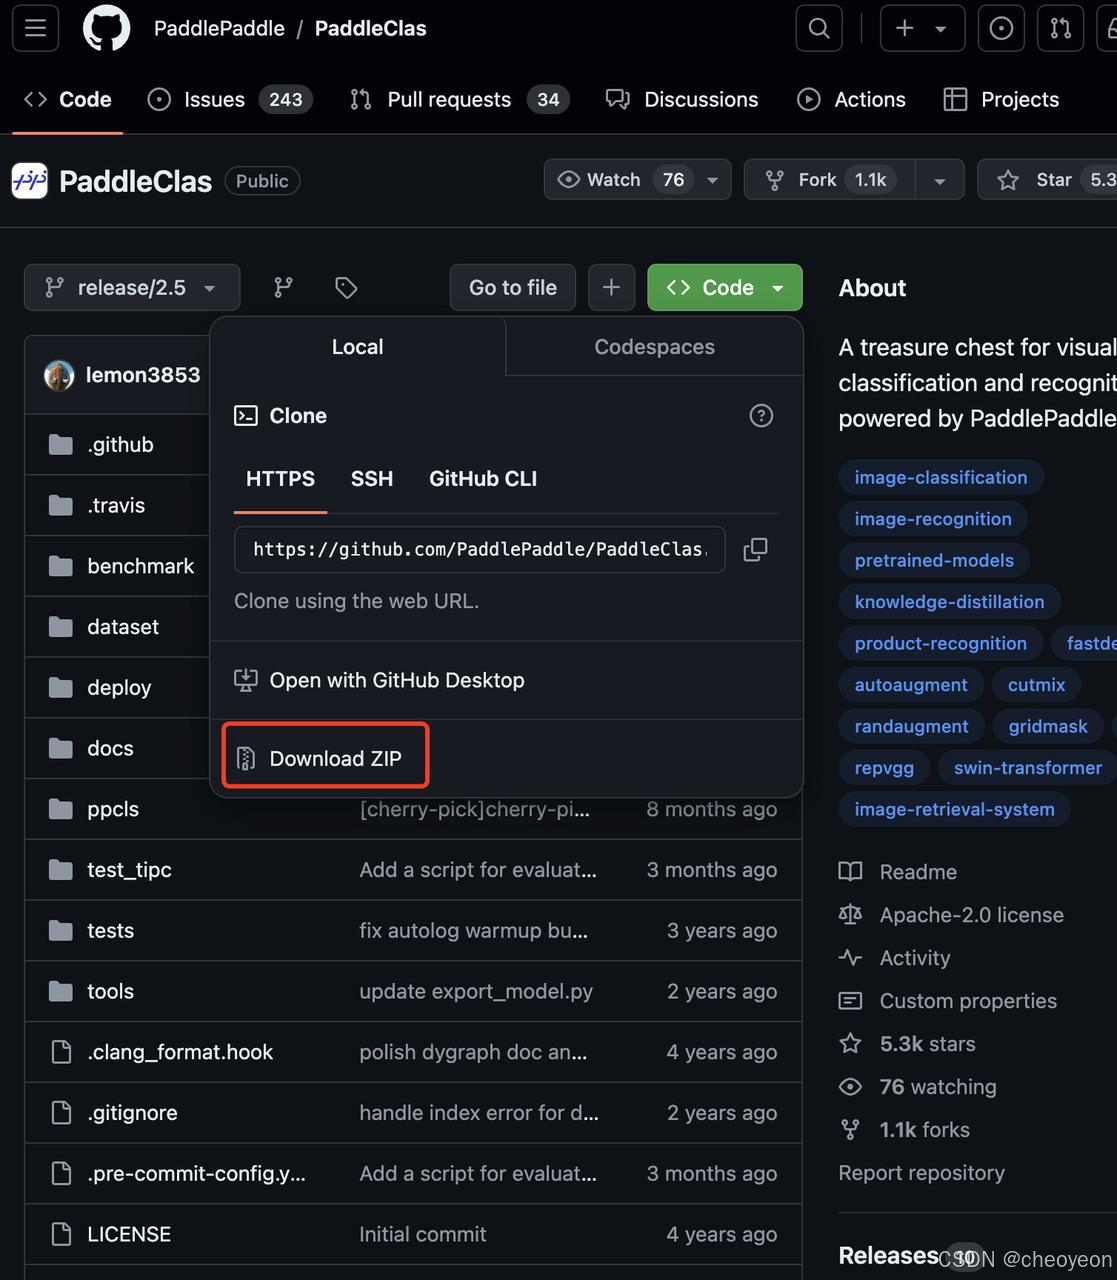Switch to the Actions tab
1117x1280 pixels.
coord(851,99)
